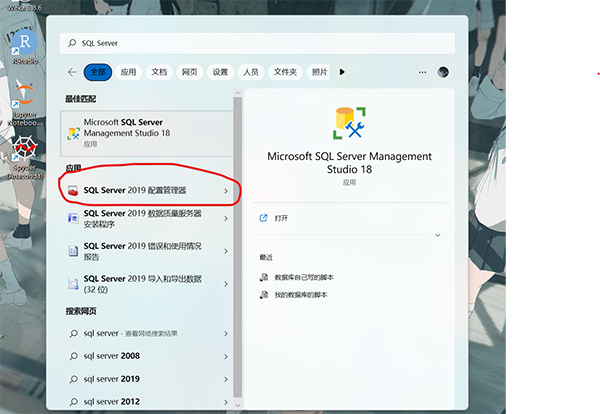Image resolution: width=600 pixels, height=414 pixels.
Task: Open Microsoft SQL Server Management Studio 18 best match
Action: click(x=147, y=133)
